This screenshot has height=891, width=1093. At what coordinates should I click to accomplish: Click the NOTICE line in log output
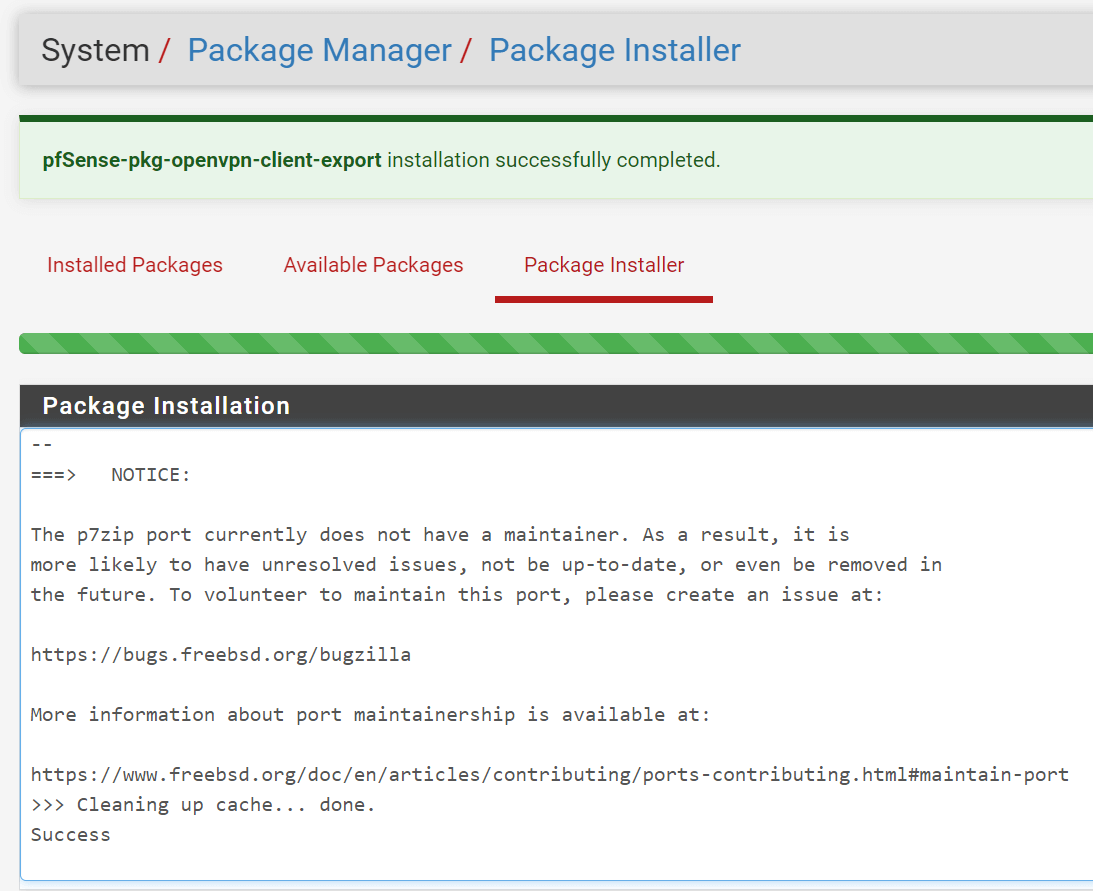[x=107, y=474]
